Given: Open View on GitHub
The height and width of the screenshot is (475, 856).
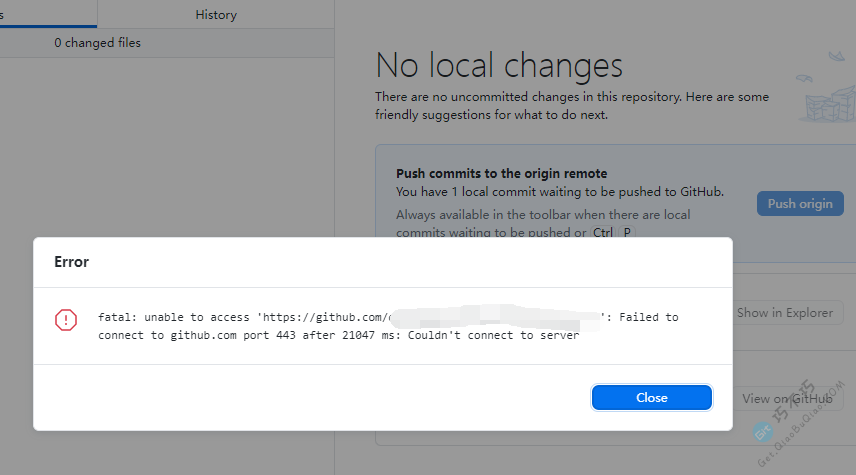Looking at the screenshot, I should [788, 399].
